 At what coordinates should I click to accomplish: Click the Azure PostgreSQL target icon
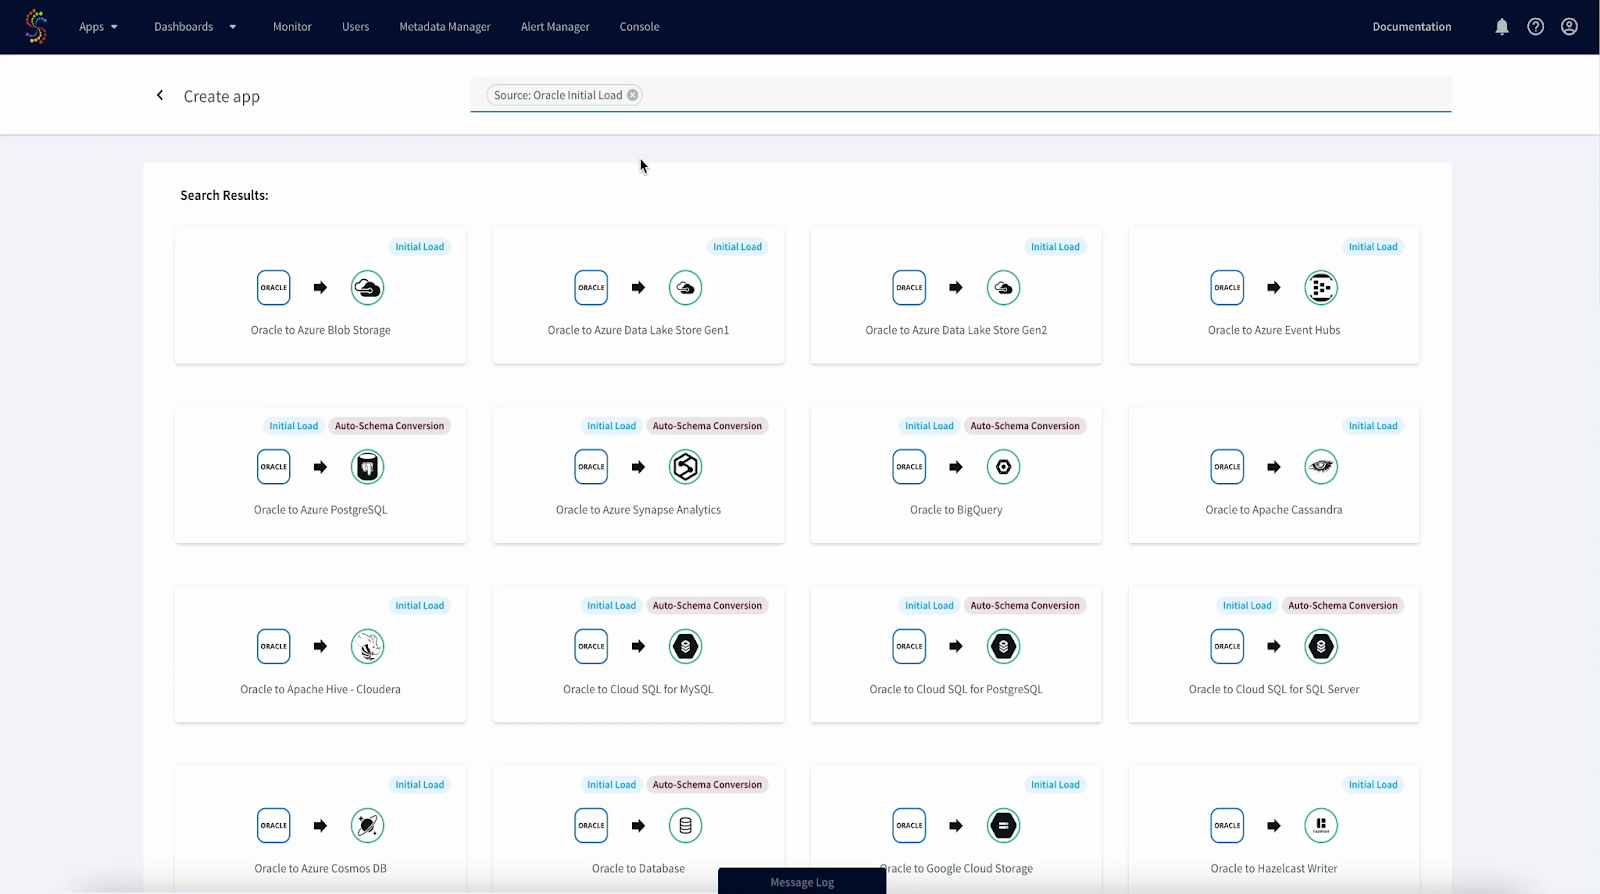click(368, 467)
